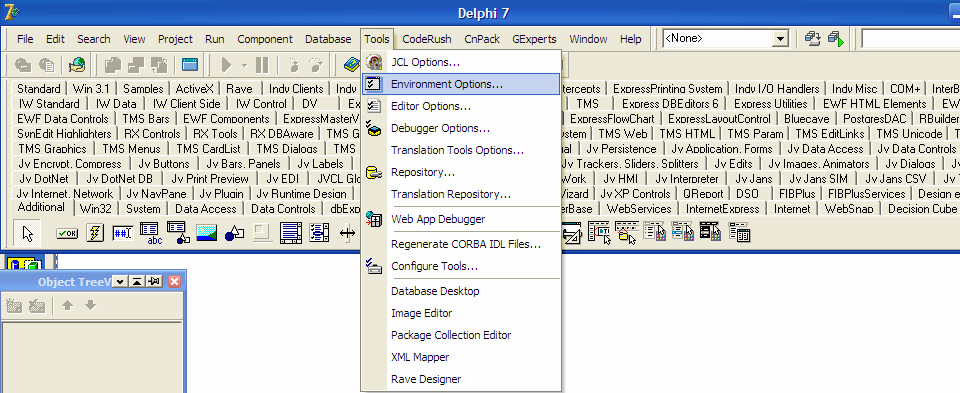
Task: Open the QReport palette tab
Action: click(702, 193)
